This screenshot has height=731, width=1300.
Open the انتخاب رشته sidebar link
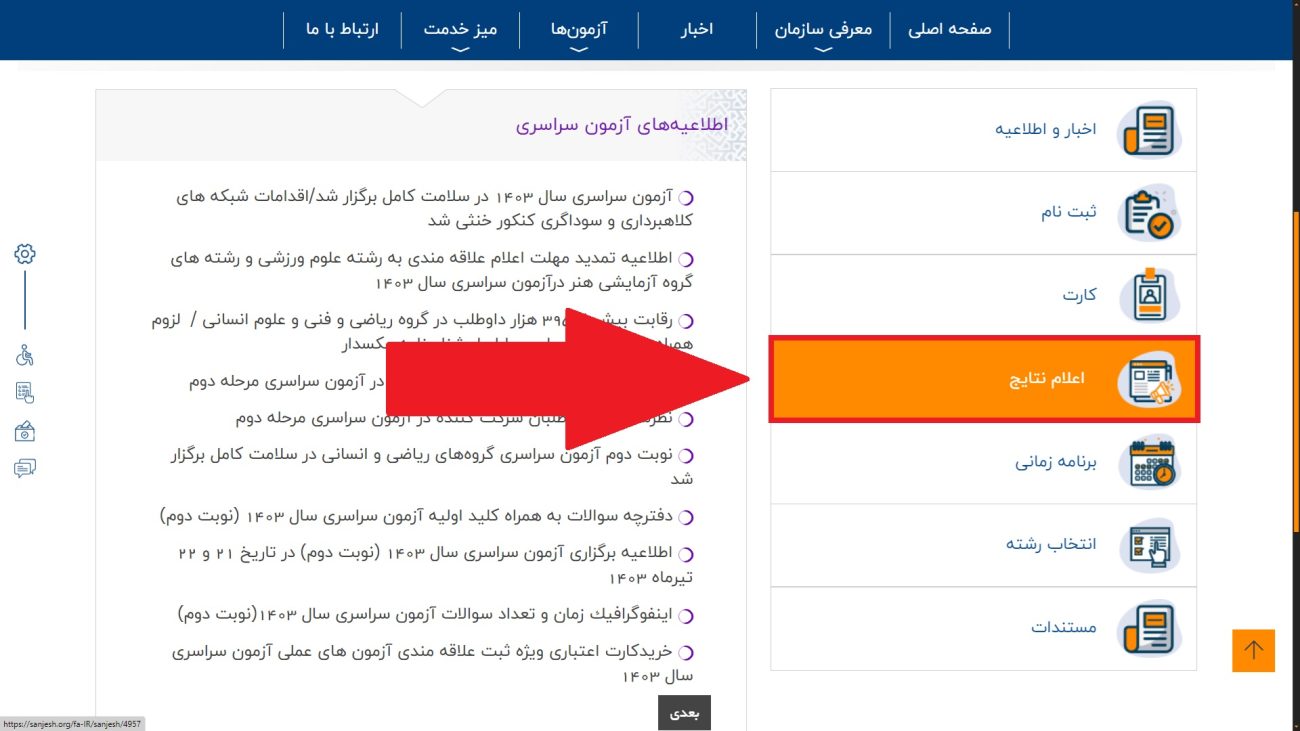pos(984,545)
